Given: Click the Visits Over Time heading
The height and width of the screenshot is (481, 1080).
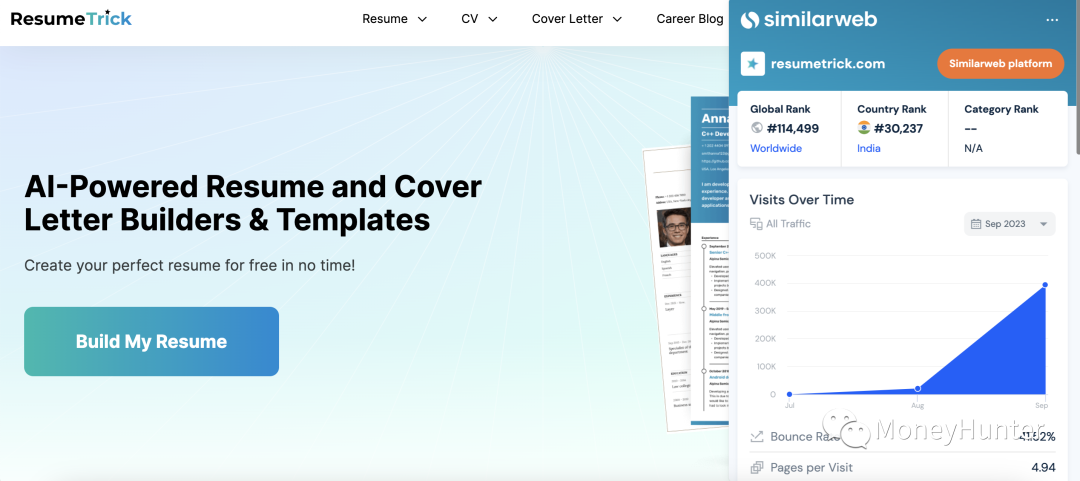Looking at the screenshot, I should (802, 200).
